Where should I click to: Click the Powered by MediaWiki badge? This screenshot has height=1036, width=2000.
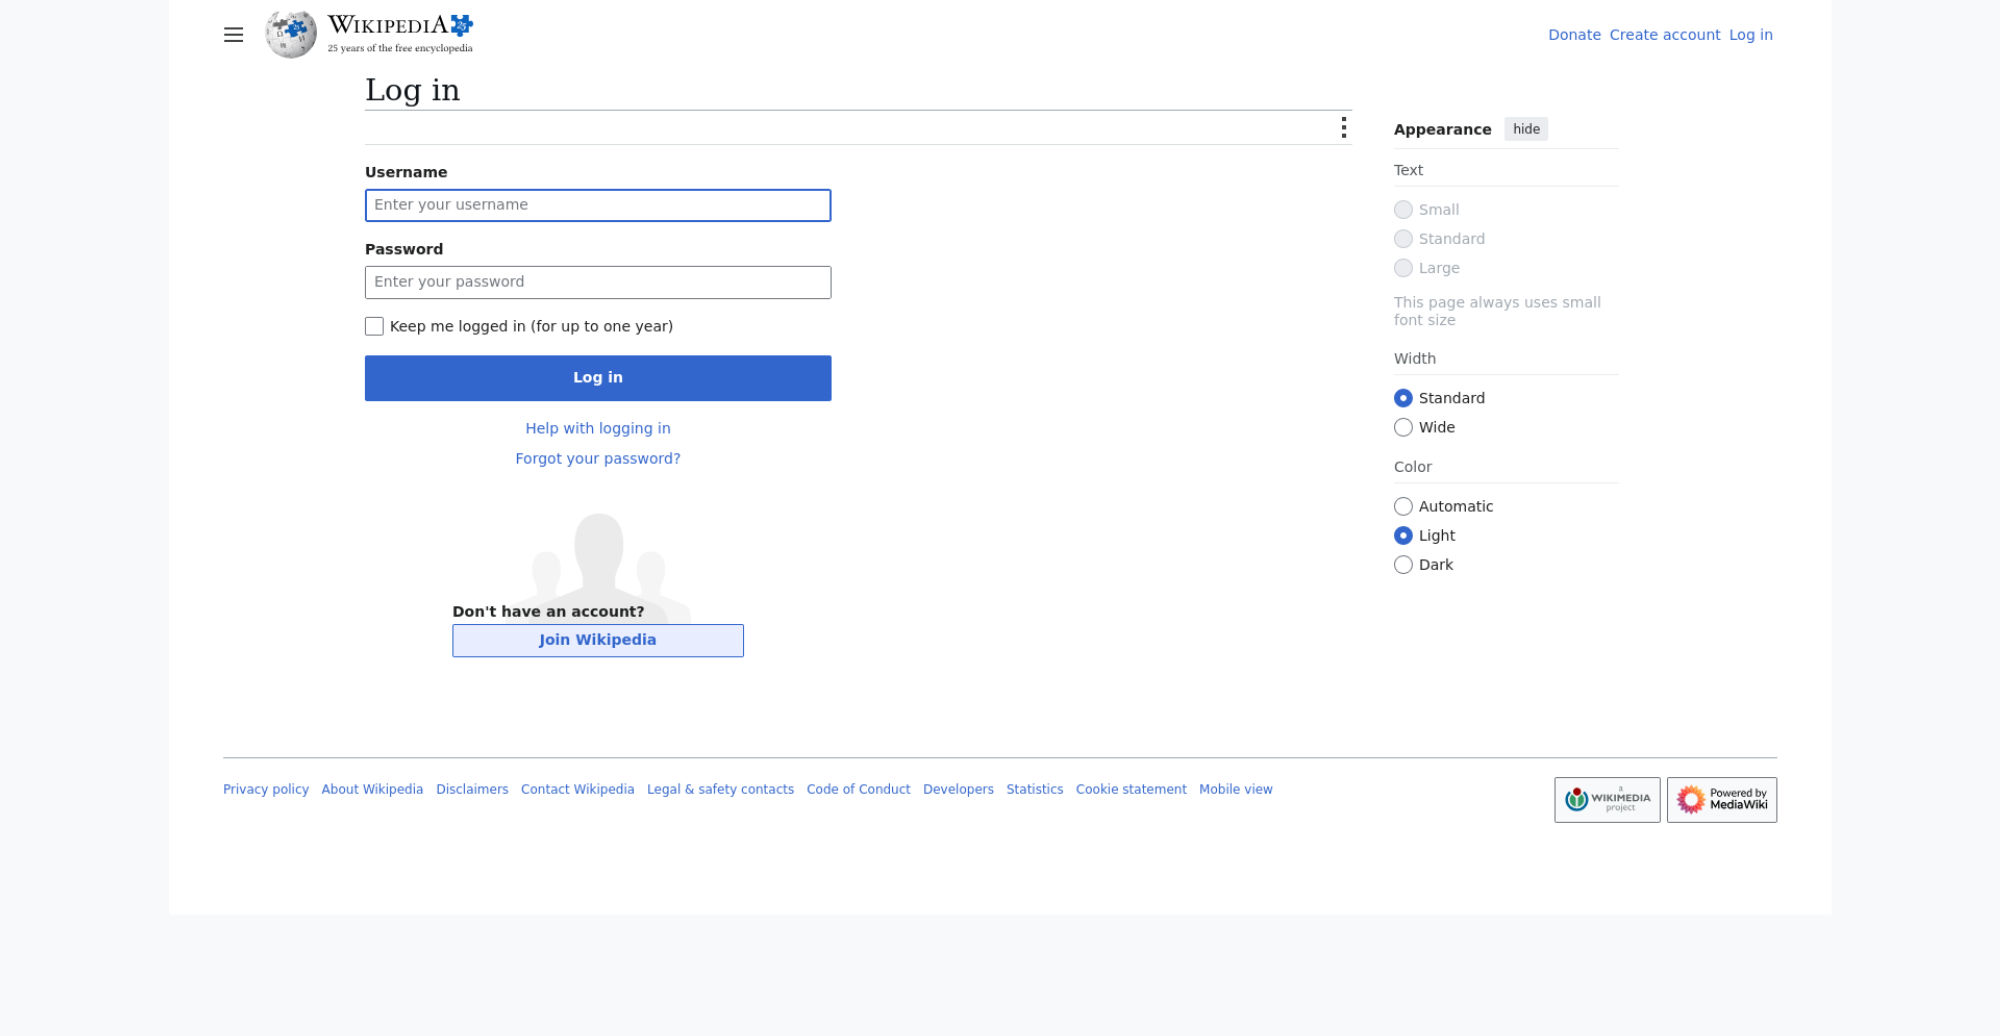1722,800
